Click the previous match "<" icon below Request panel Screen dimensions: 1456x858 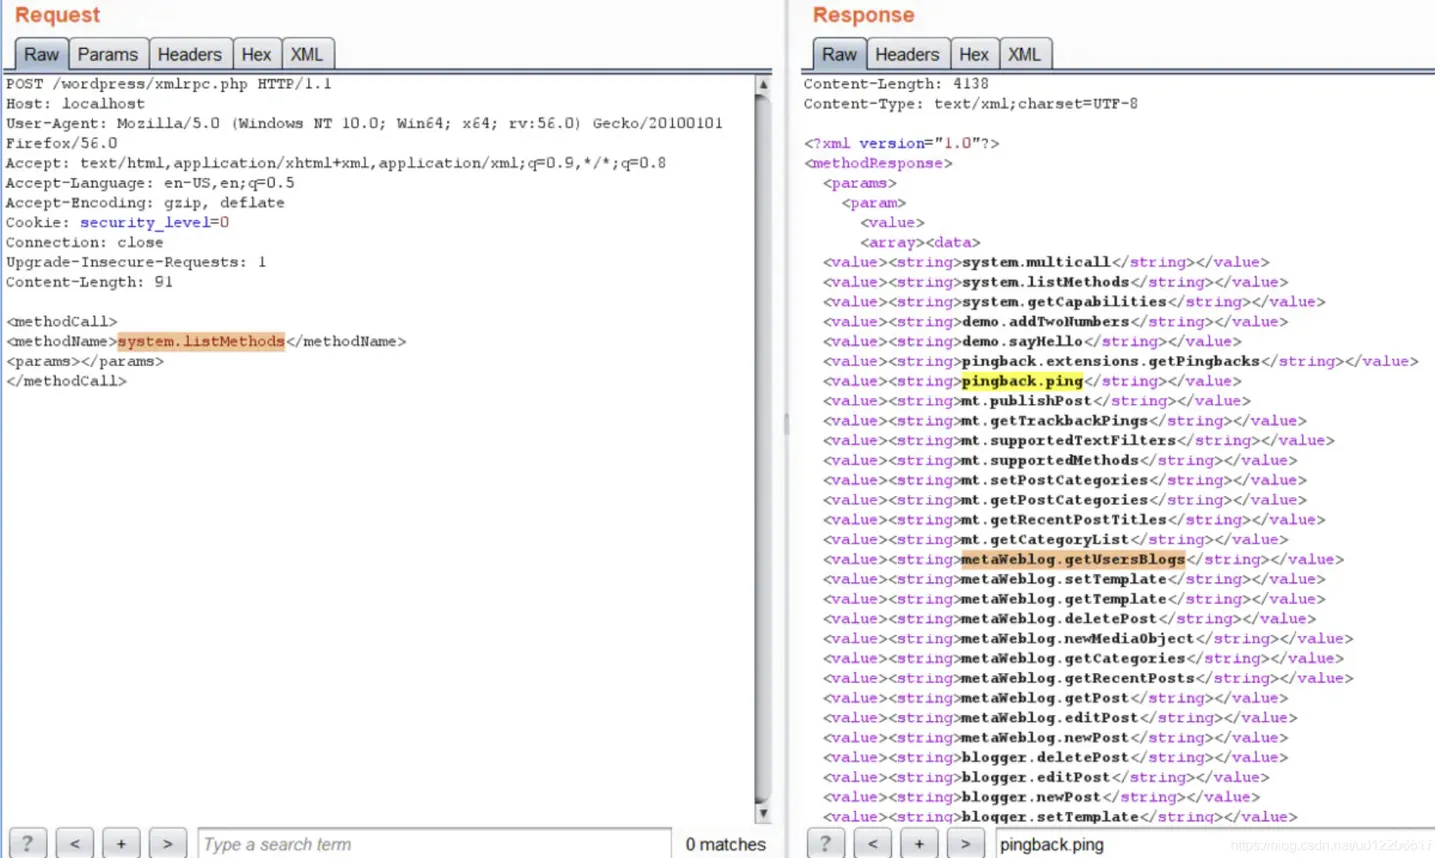(74, 843)
